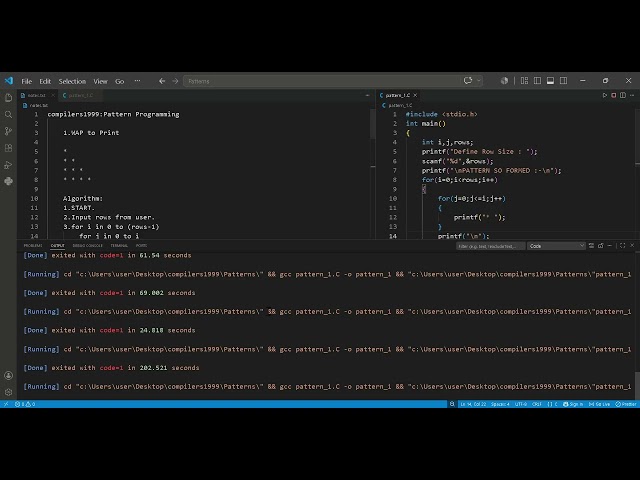The width and height of the screenshot is (640, 480).
Task: Open the View menu
Action: [100, 81]
